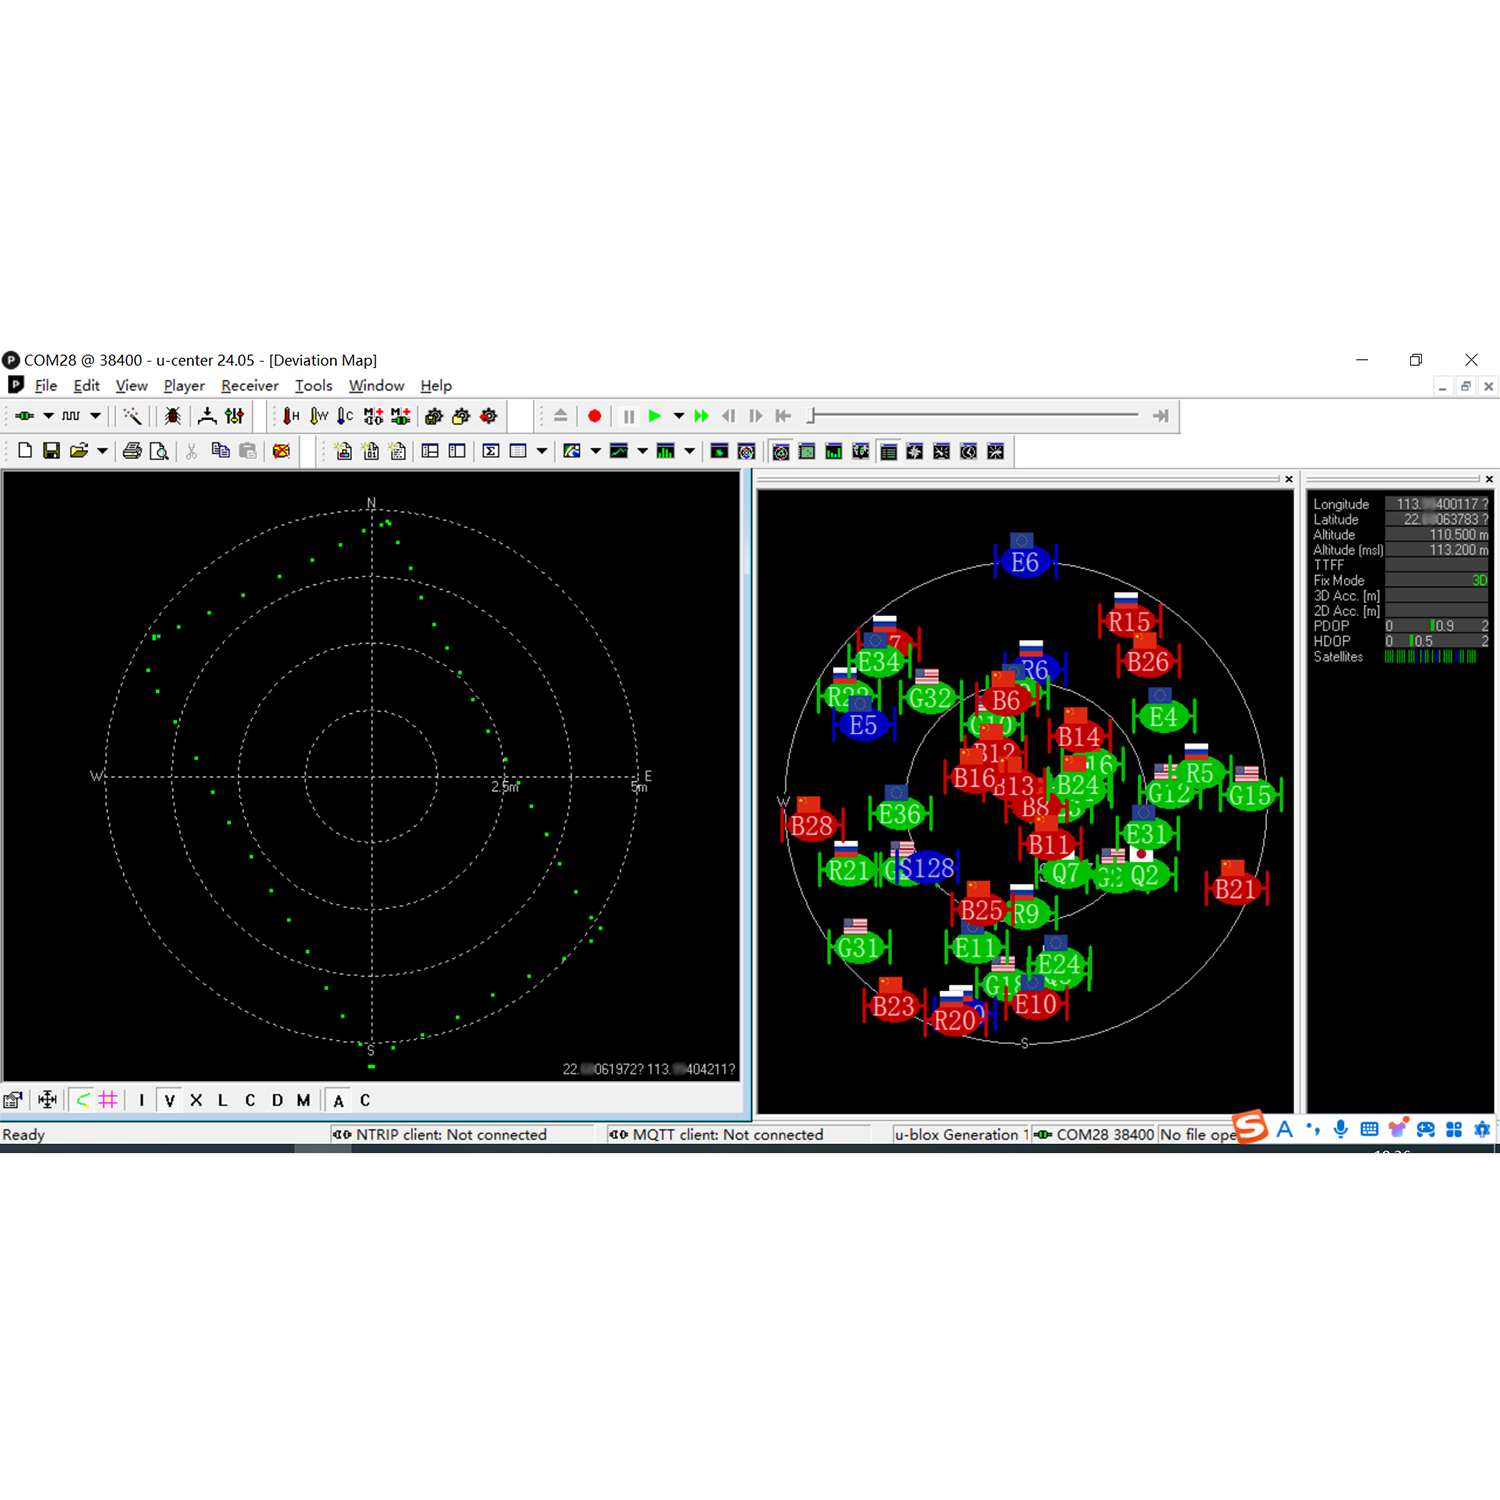Screen dimensions: 1500x1500
Task: Toggle the V button below deviation map
Action: [169, 1100]
